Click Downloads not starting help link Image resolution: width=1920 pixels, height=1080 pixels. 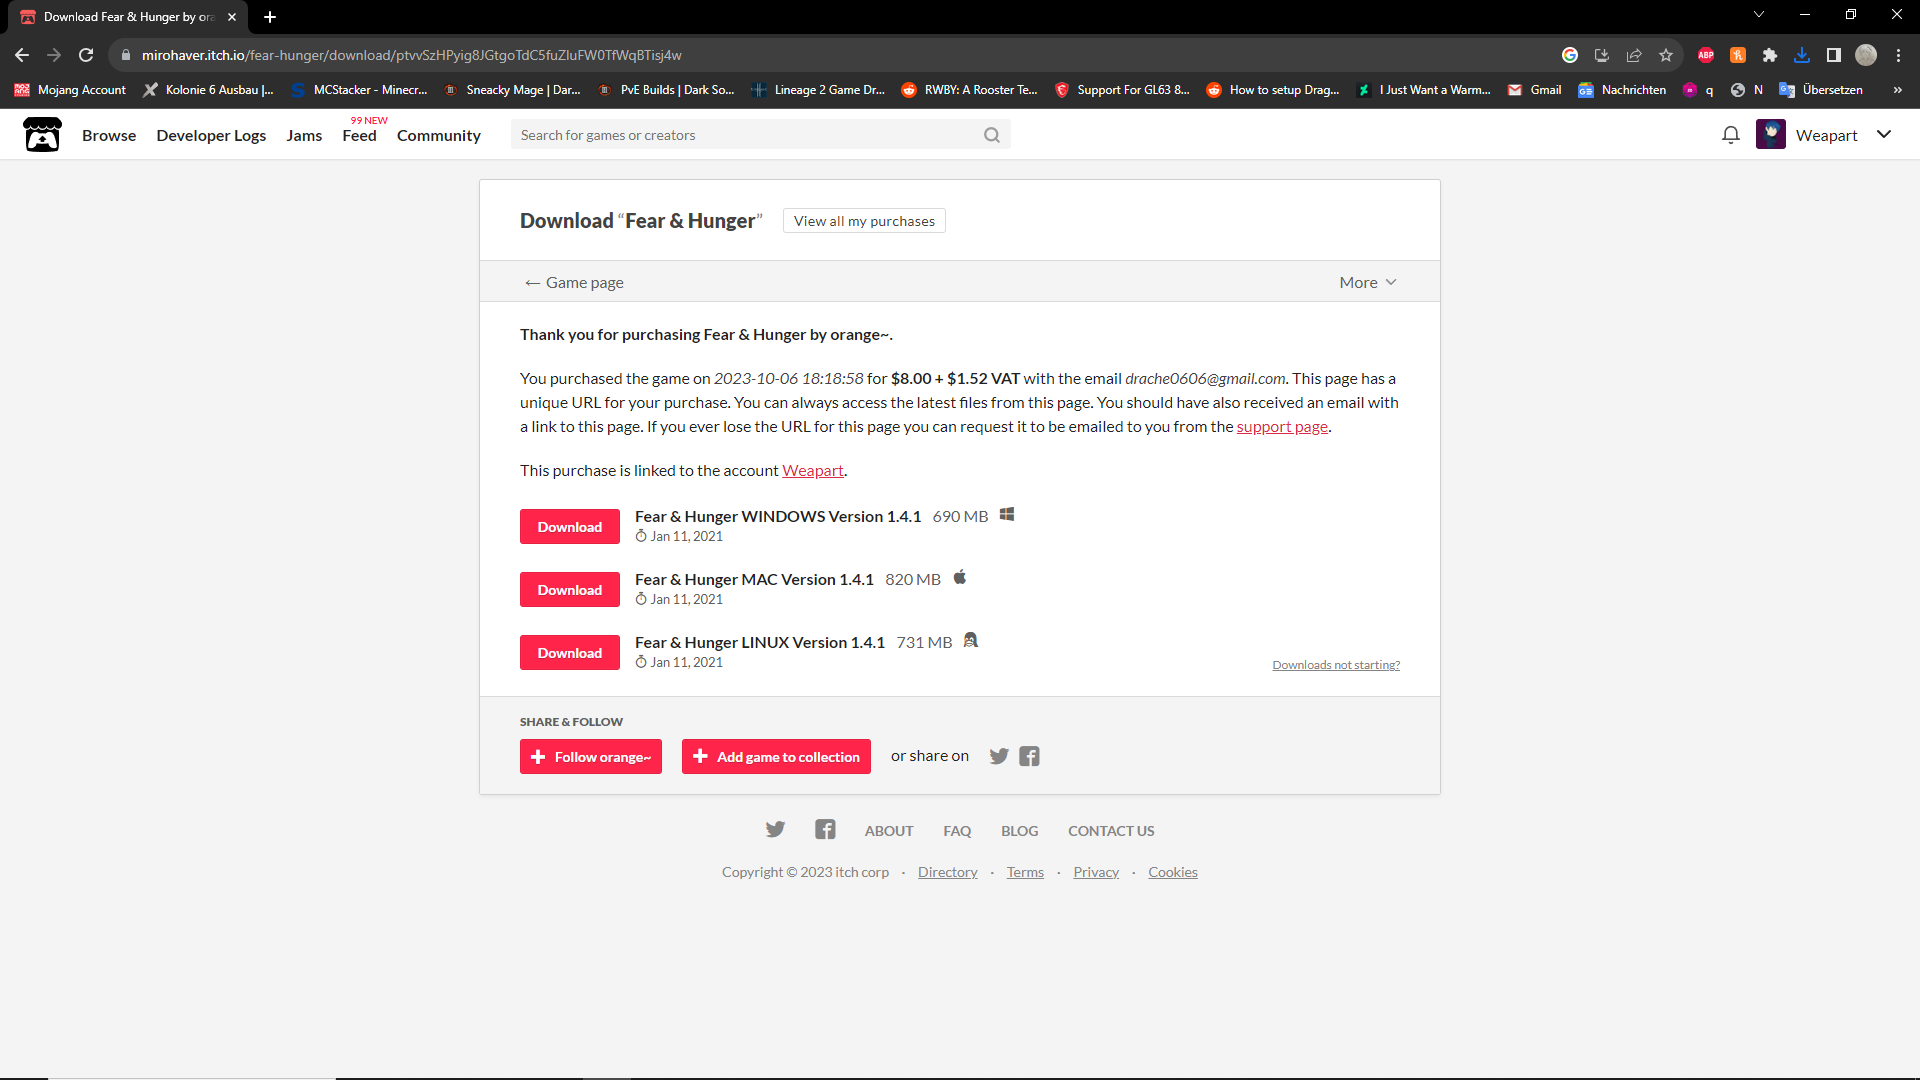(x=1336, y=663)
